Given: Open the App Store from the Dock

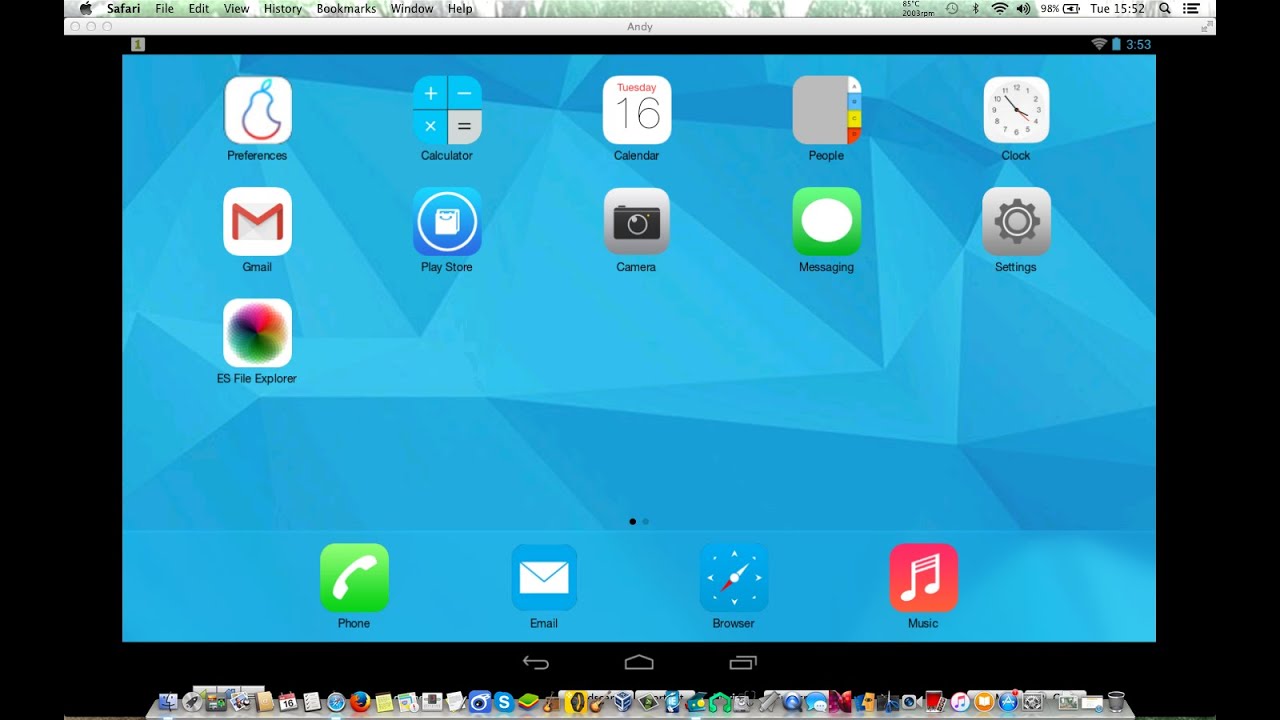Looking at the screenshot, I should point(1007,702).
